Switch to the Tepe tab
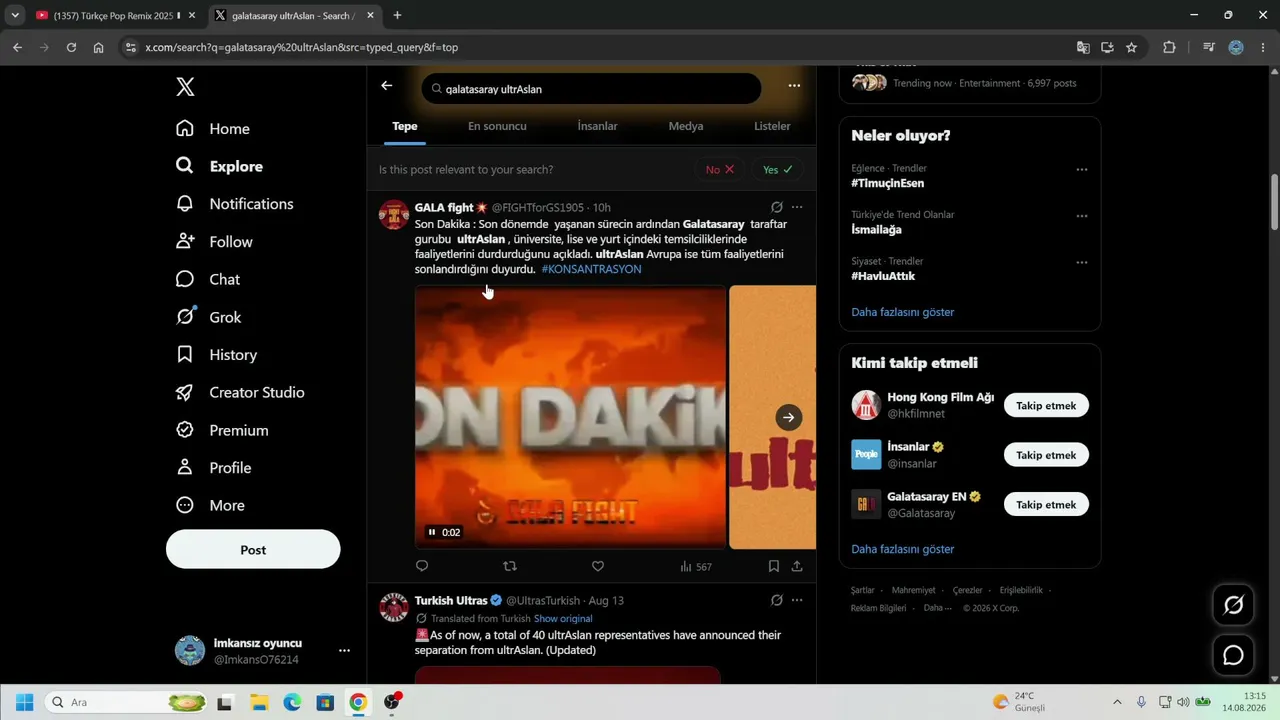This screenshot has height=720, width=1280. pyautogui.click(x=405, y=126)
